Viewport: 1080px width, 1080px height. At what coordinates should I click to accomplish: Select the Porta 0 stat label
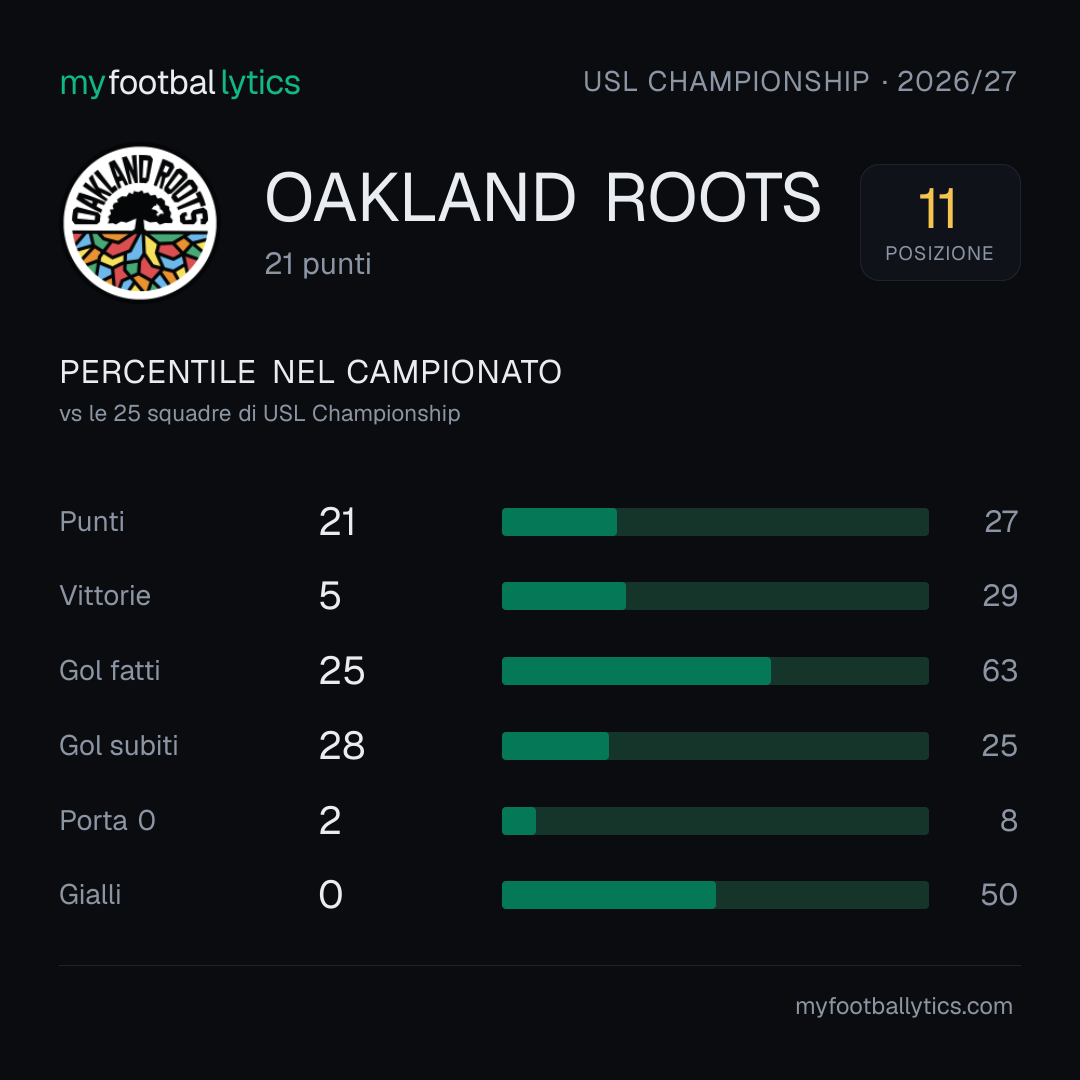[107, 820]
